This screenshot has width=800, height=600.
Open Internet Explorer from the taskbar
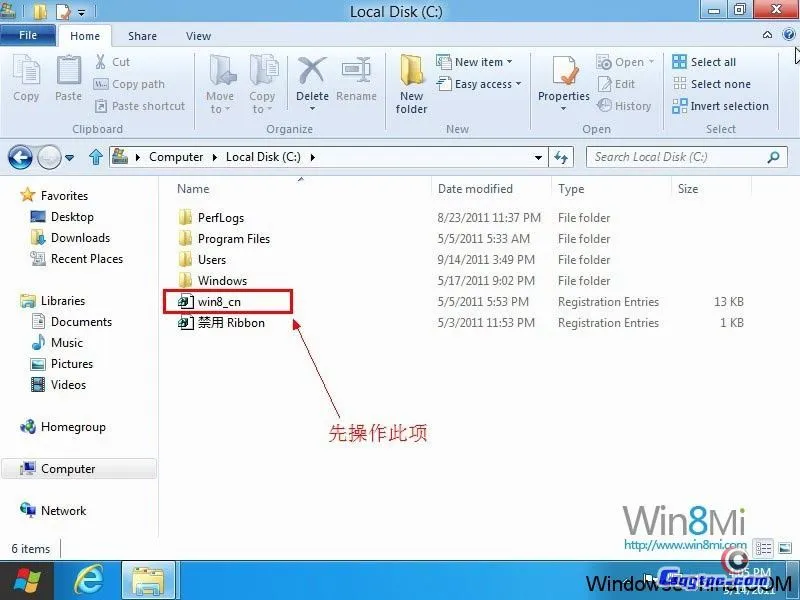point(90,580)
